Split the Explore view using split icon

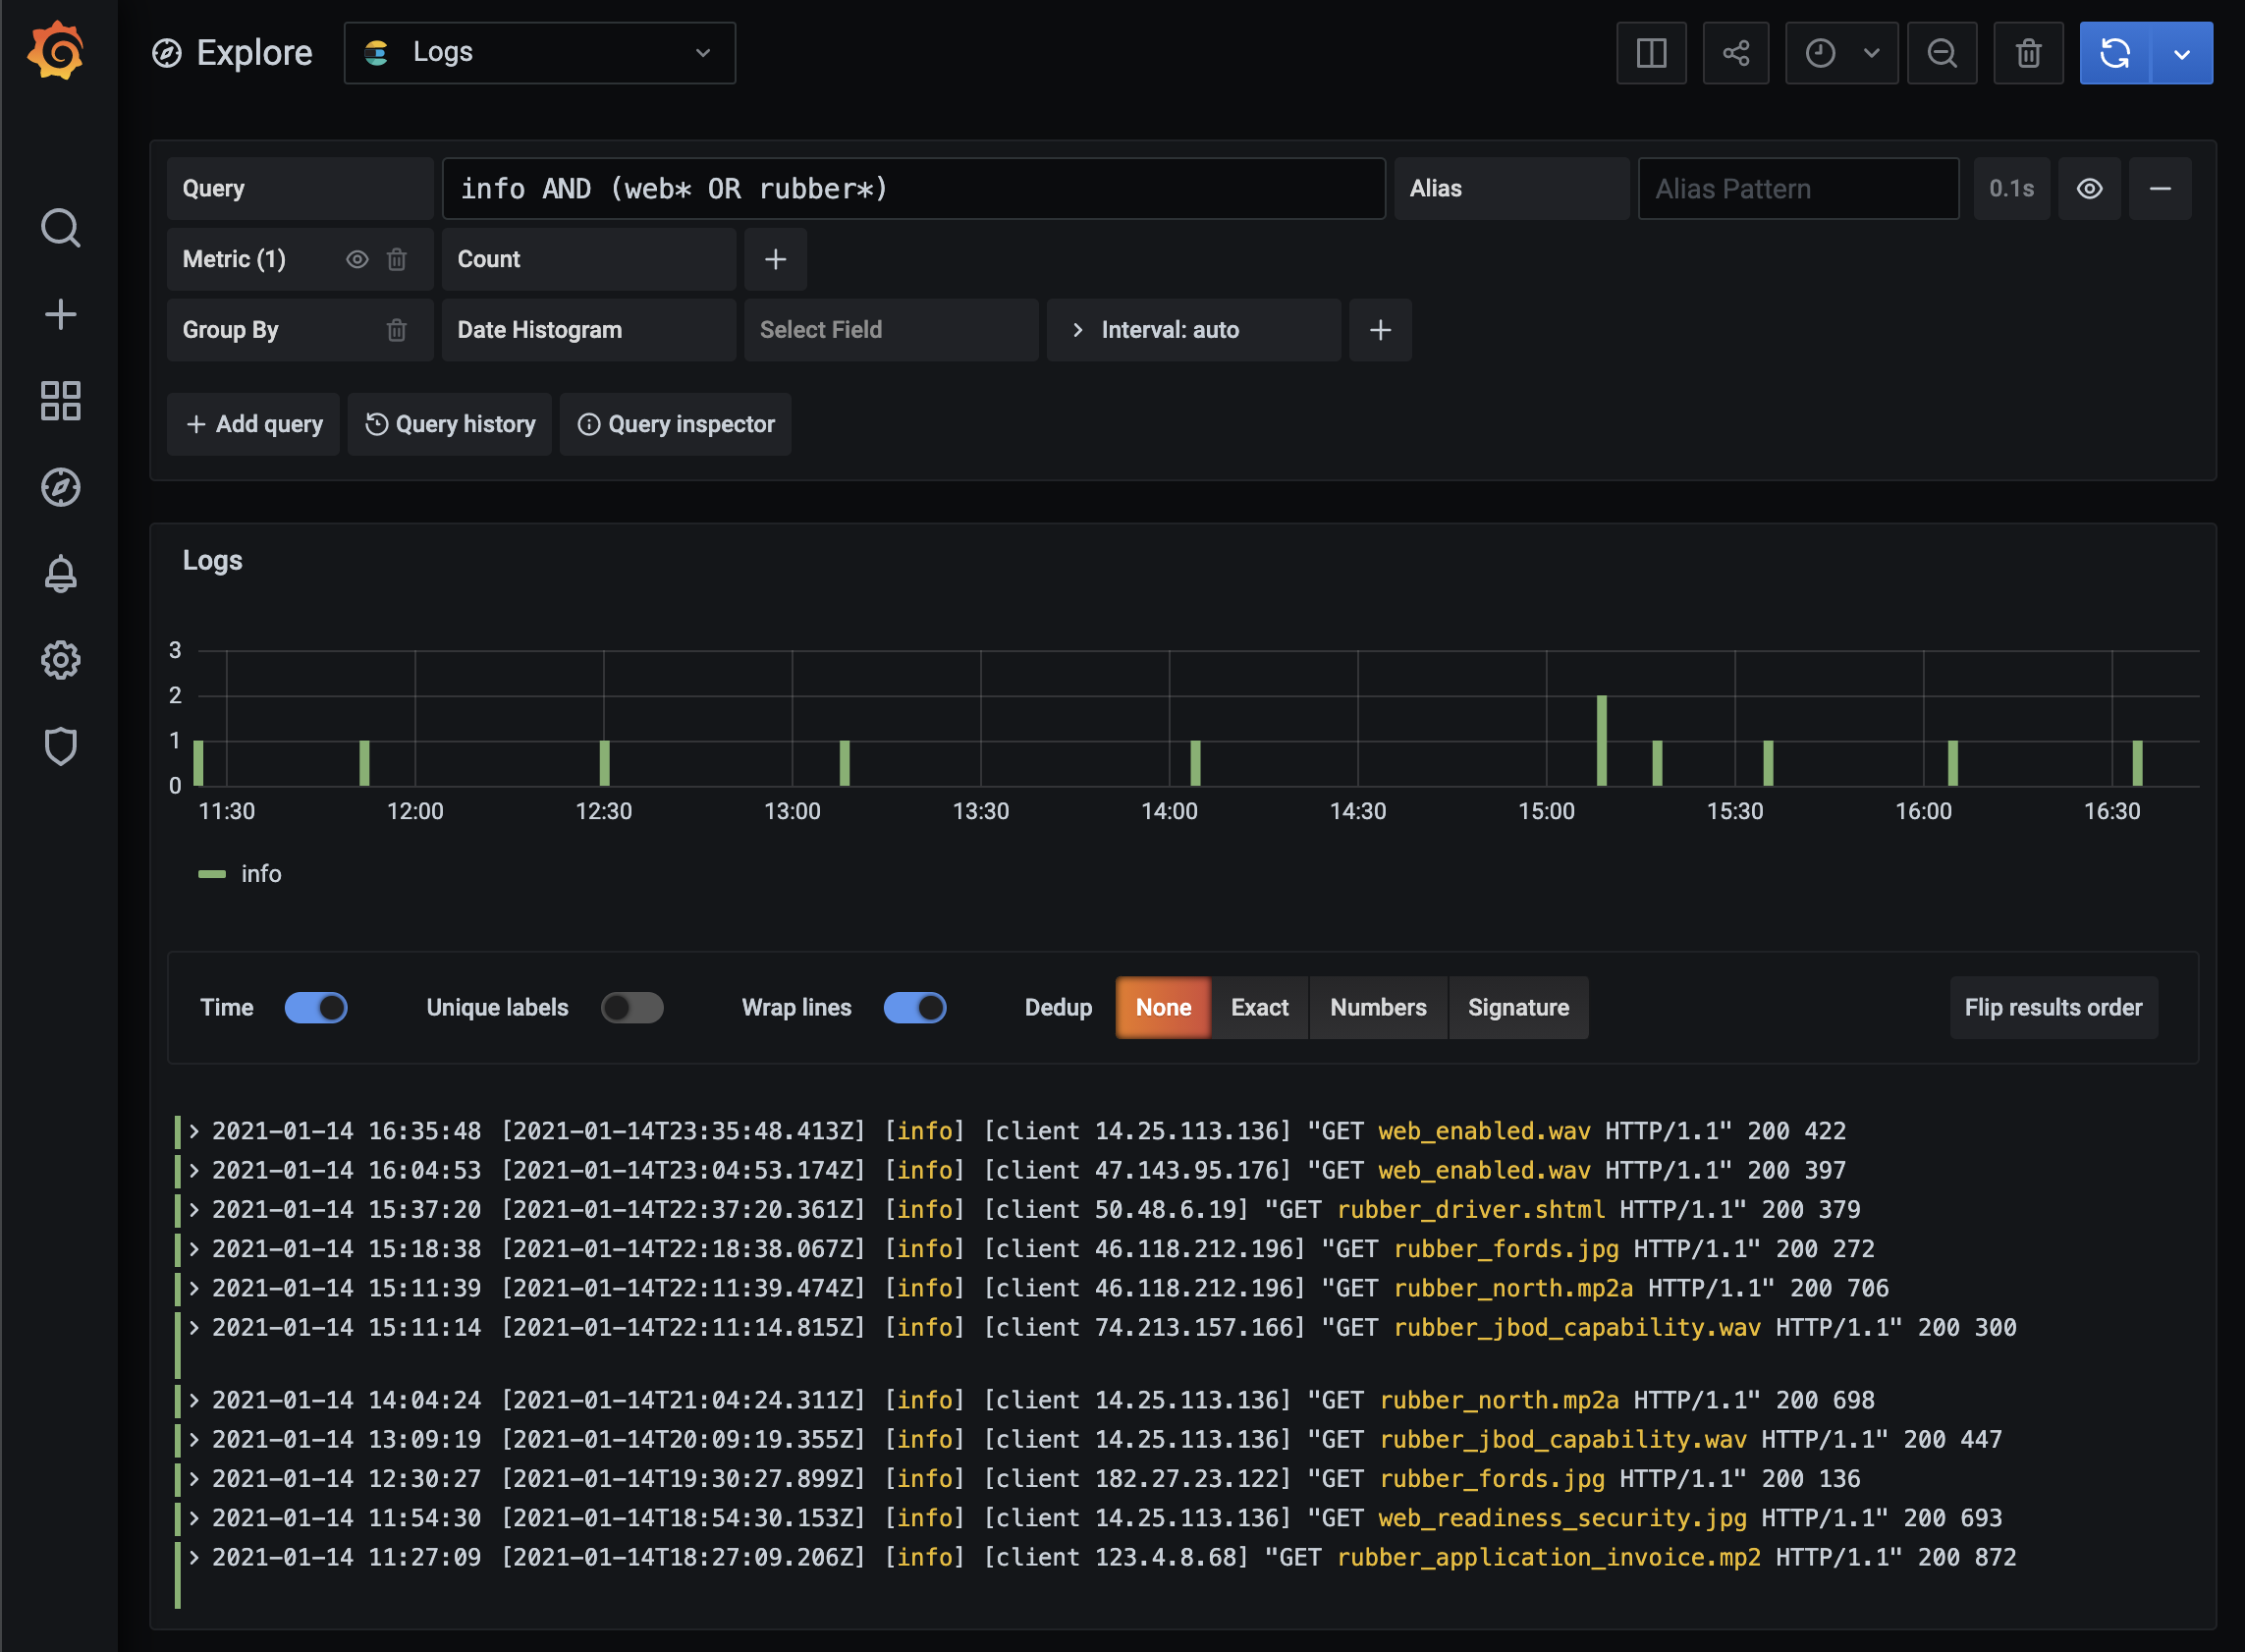[x=1651, y=52]
